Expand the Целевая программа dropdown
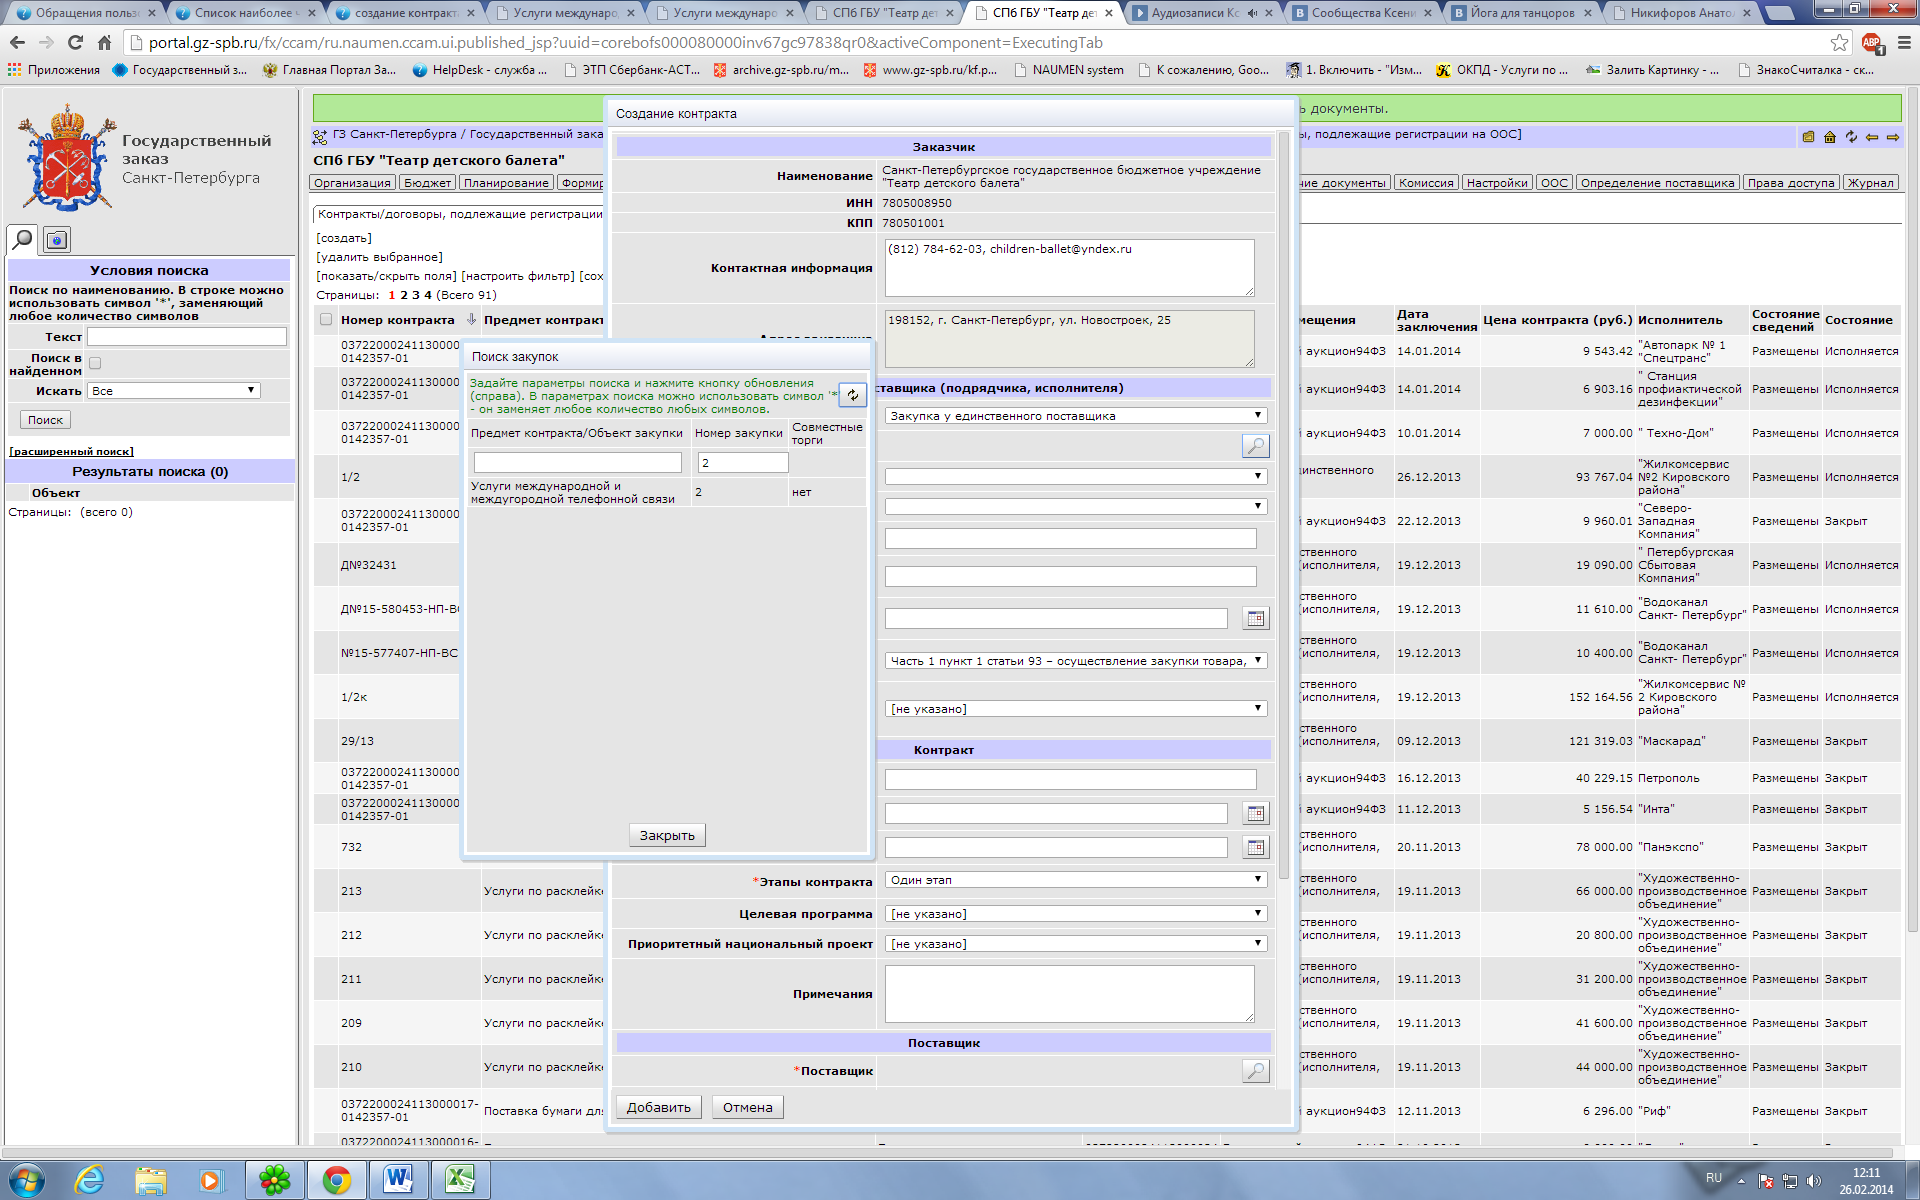The width and height of the screenshot is (1920, 1200). [x=1075, y=914]
